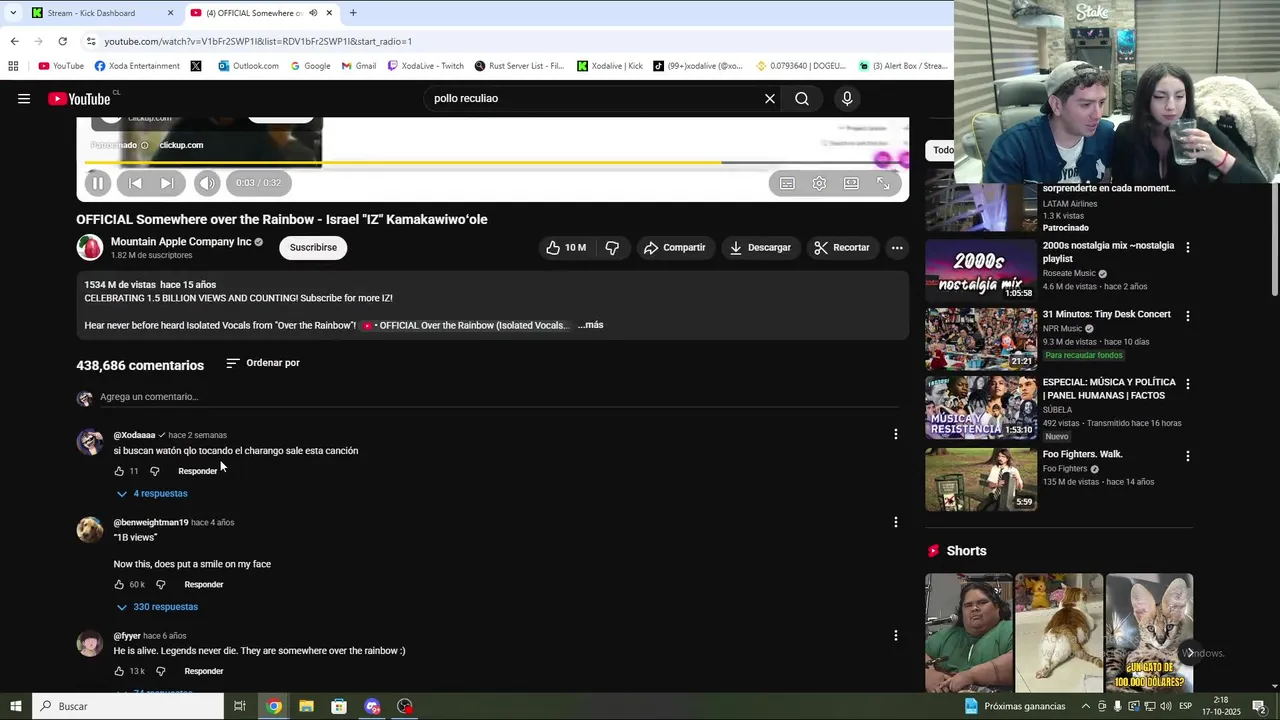Open options menu for @Xodaaaa comment
The width and height of the screenshot is (1280, 720).
pos(896,434)
